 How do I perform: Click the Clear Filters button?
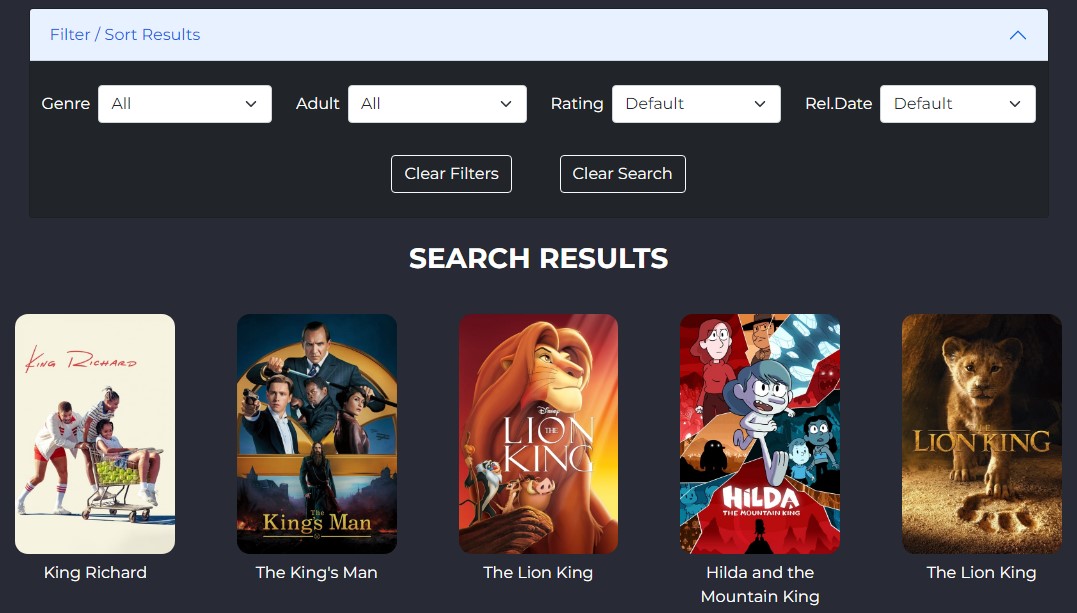(451, 174)
